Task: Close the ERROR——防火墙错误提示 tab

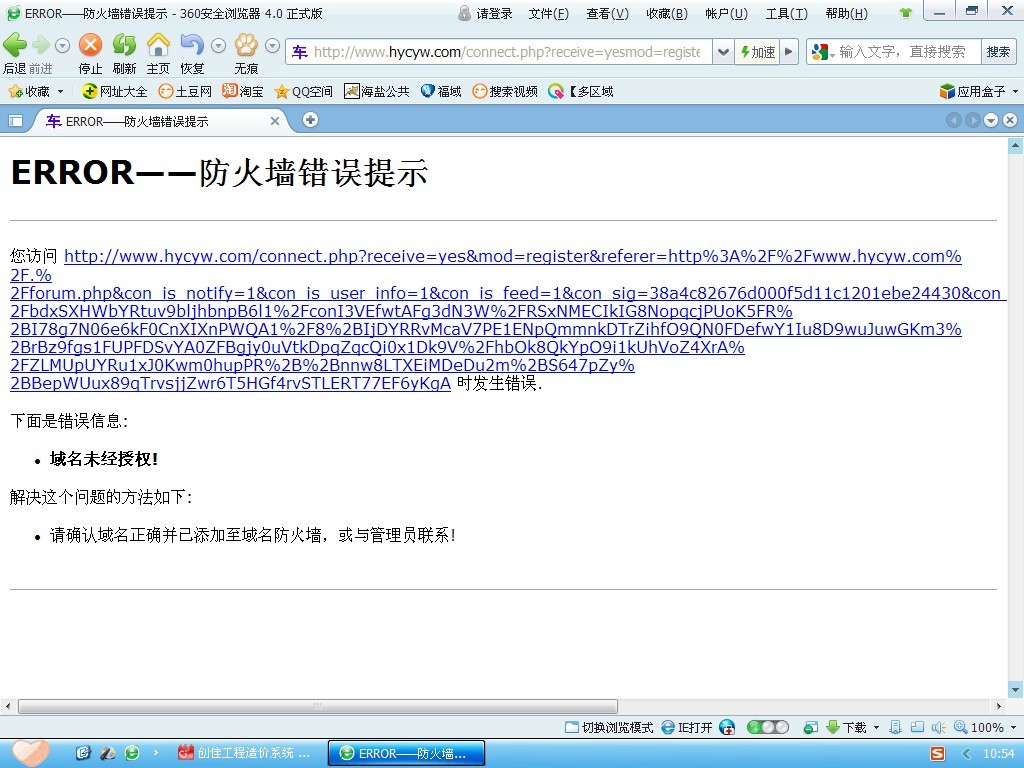Action: coord(275,121)
